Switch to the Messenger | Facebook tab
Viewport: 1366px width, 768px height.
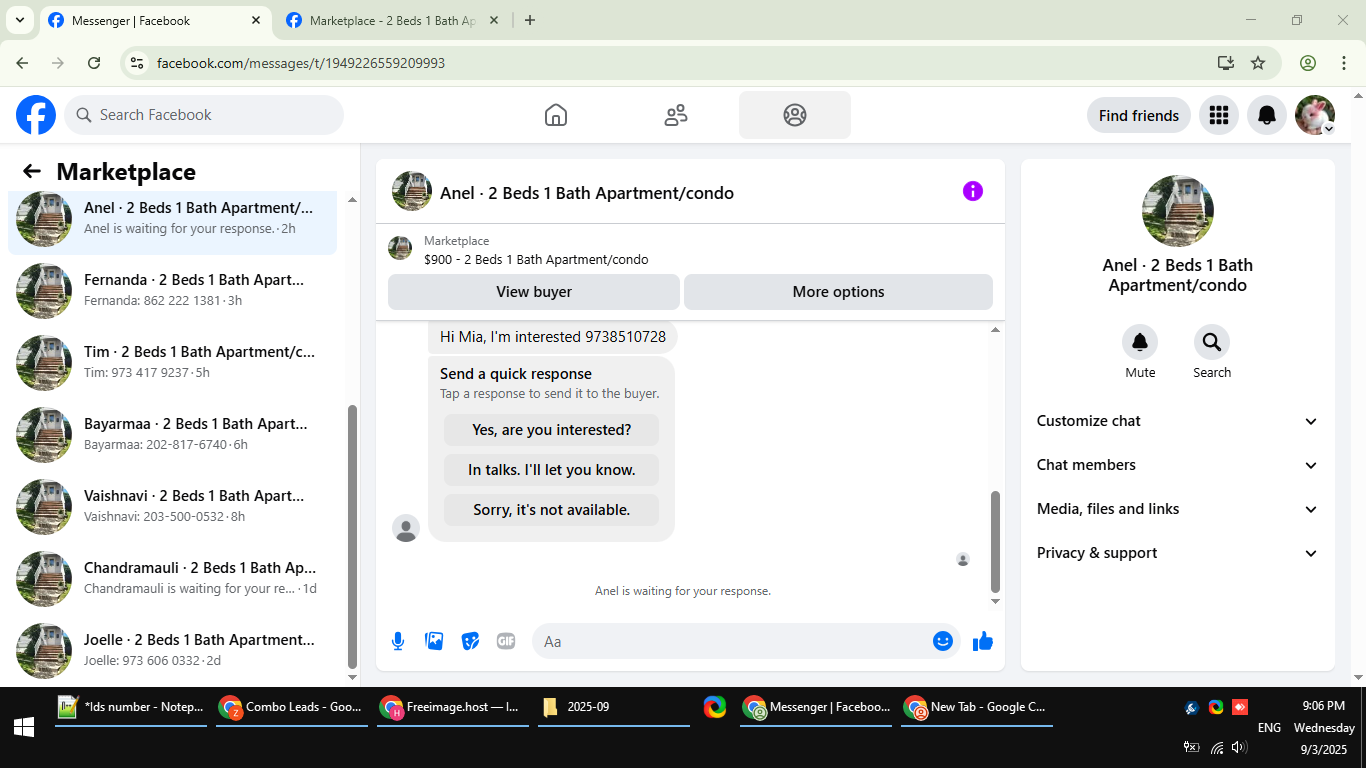click(x=155, y=20)
